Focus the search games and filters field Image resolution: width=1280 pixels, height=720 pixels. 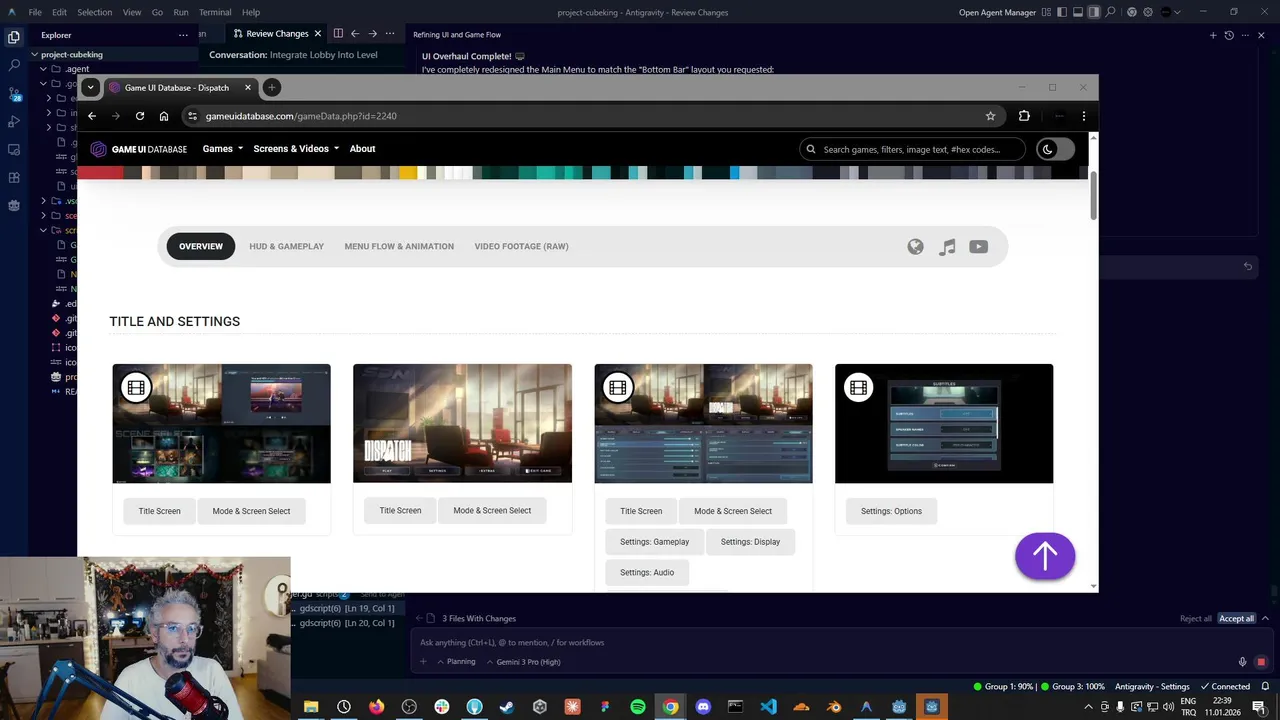click(912, 149)
